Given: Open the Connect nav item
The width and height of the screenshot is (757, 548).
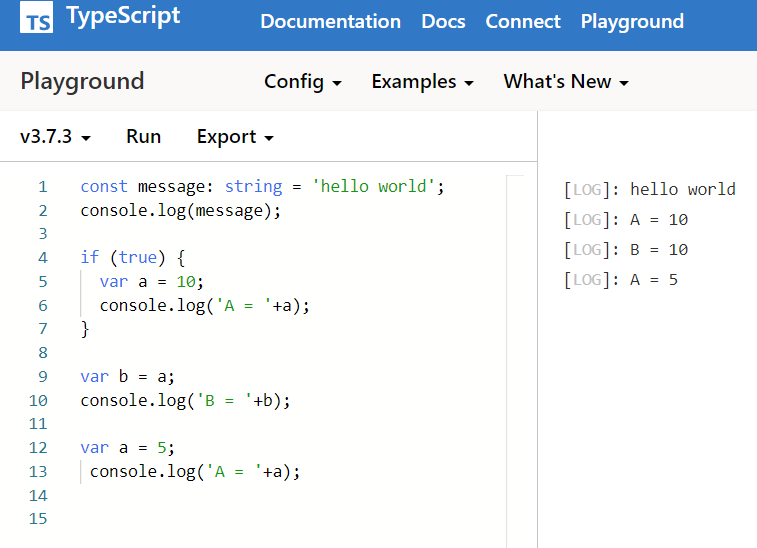Looking at the screenshot, I should [x=523, y=21].
